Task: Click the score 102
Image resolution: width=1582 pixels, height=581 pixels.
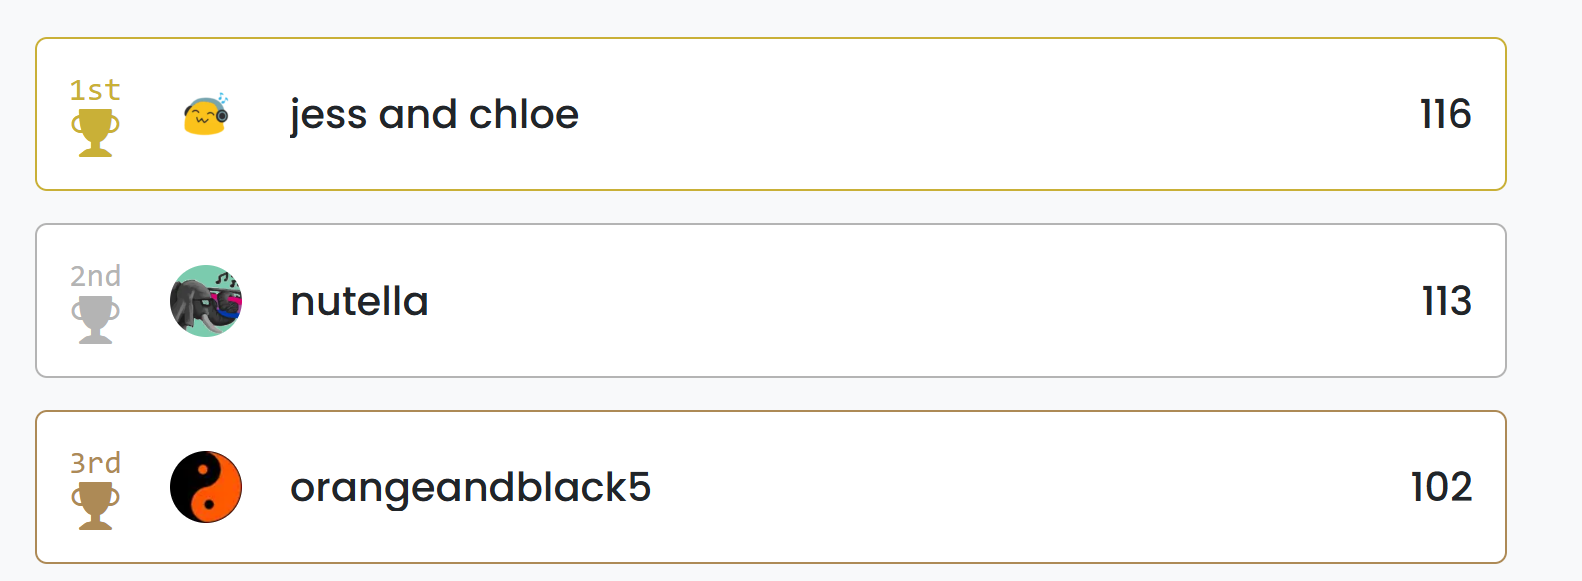Action: [1441, 487]
